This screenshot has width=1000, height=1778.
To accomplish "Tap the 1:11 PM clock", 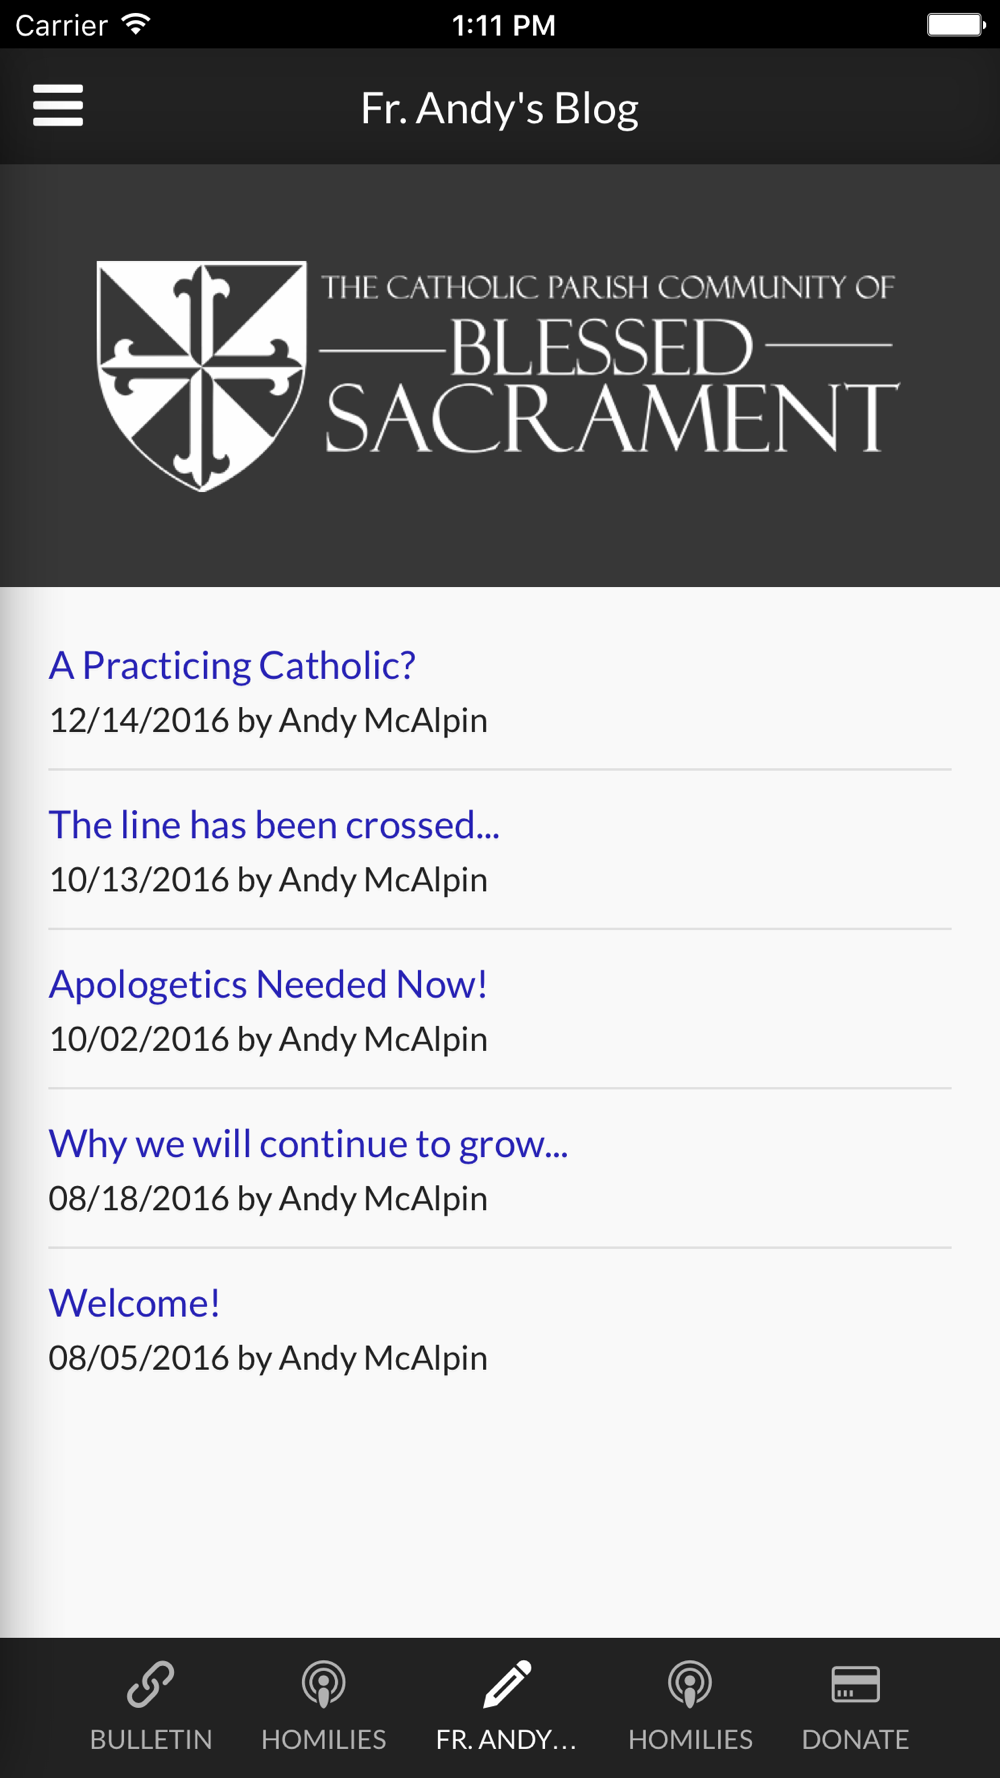I will pos(503,25).
